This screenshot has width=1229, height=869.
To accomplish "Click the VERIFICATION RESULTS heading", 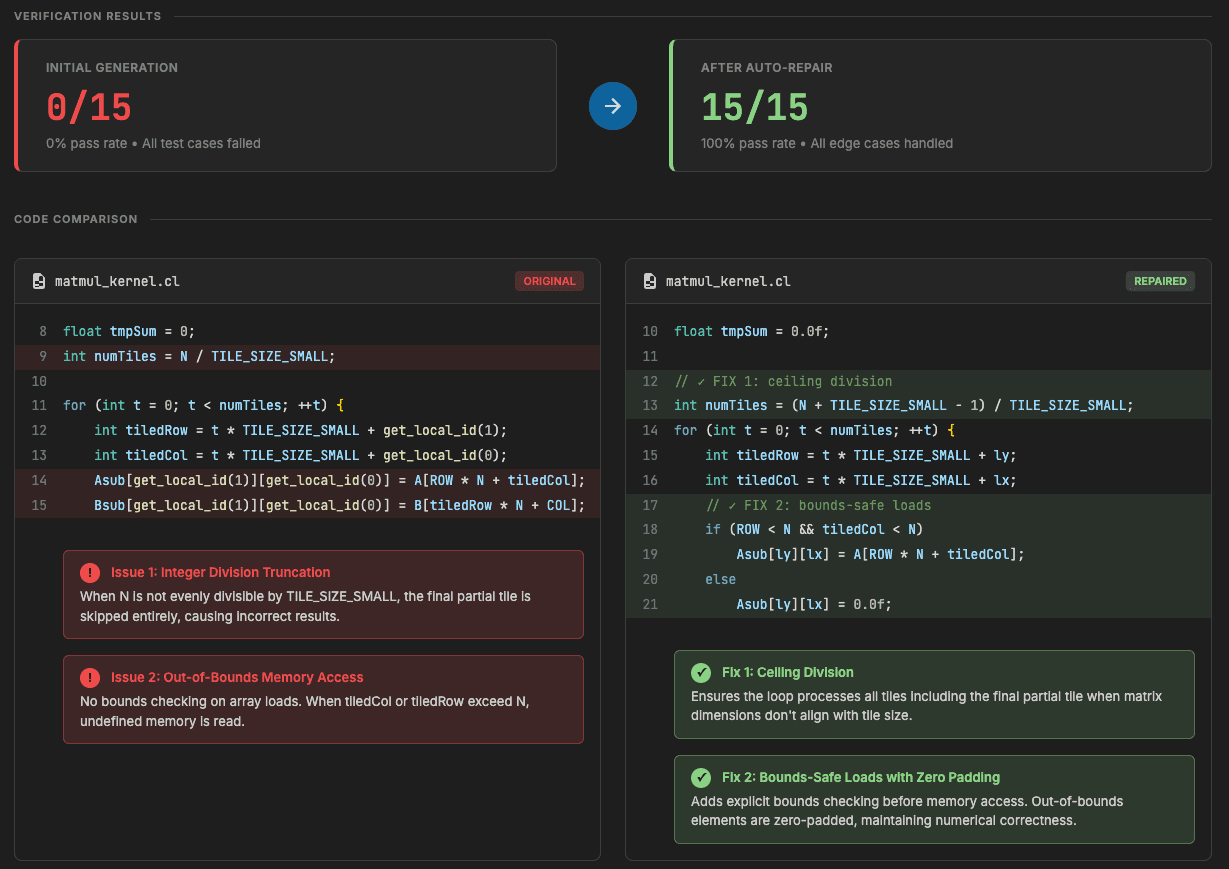I will [x=87, y=16].
